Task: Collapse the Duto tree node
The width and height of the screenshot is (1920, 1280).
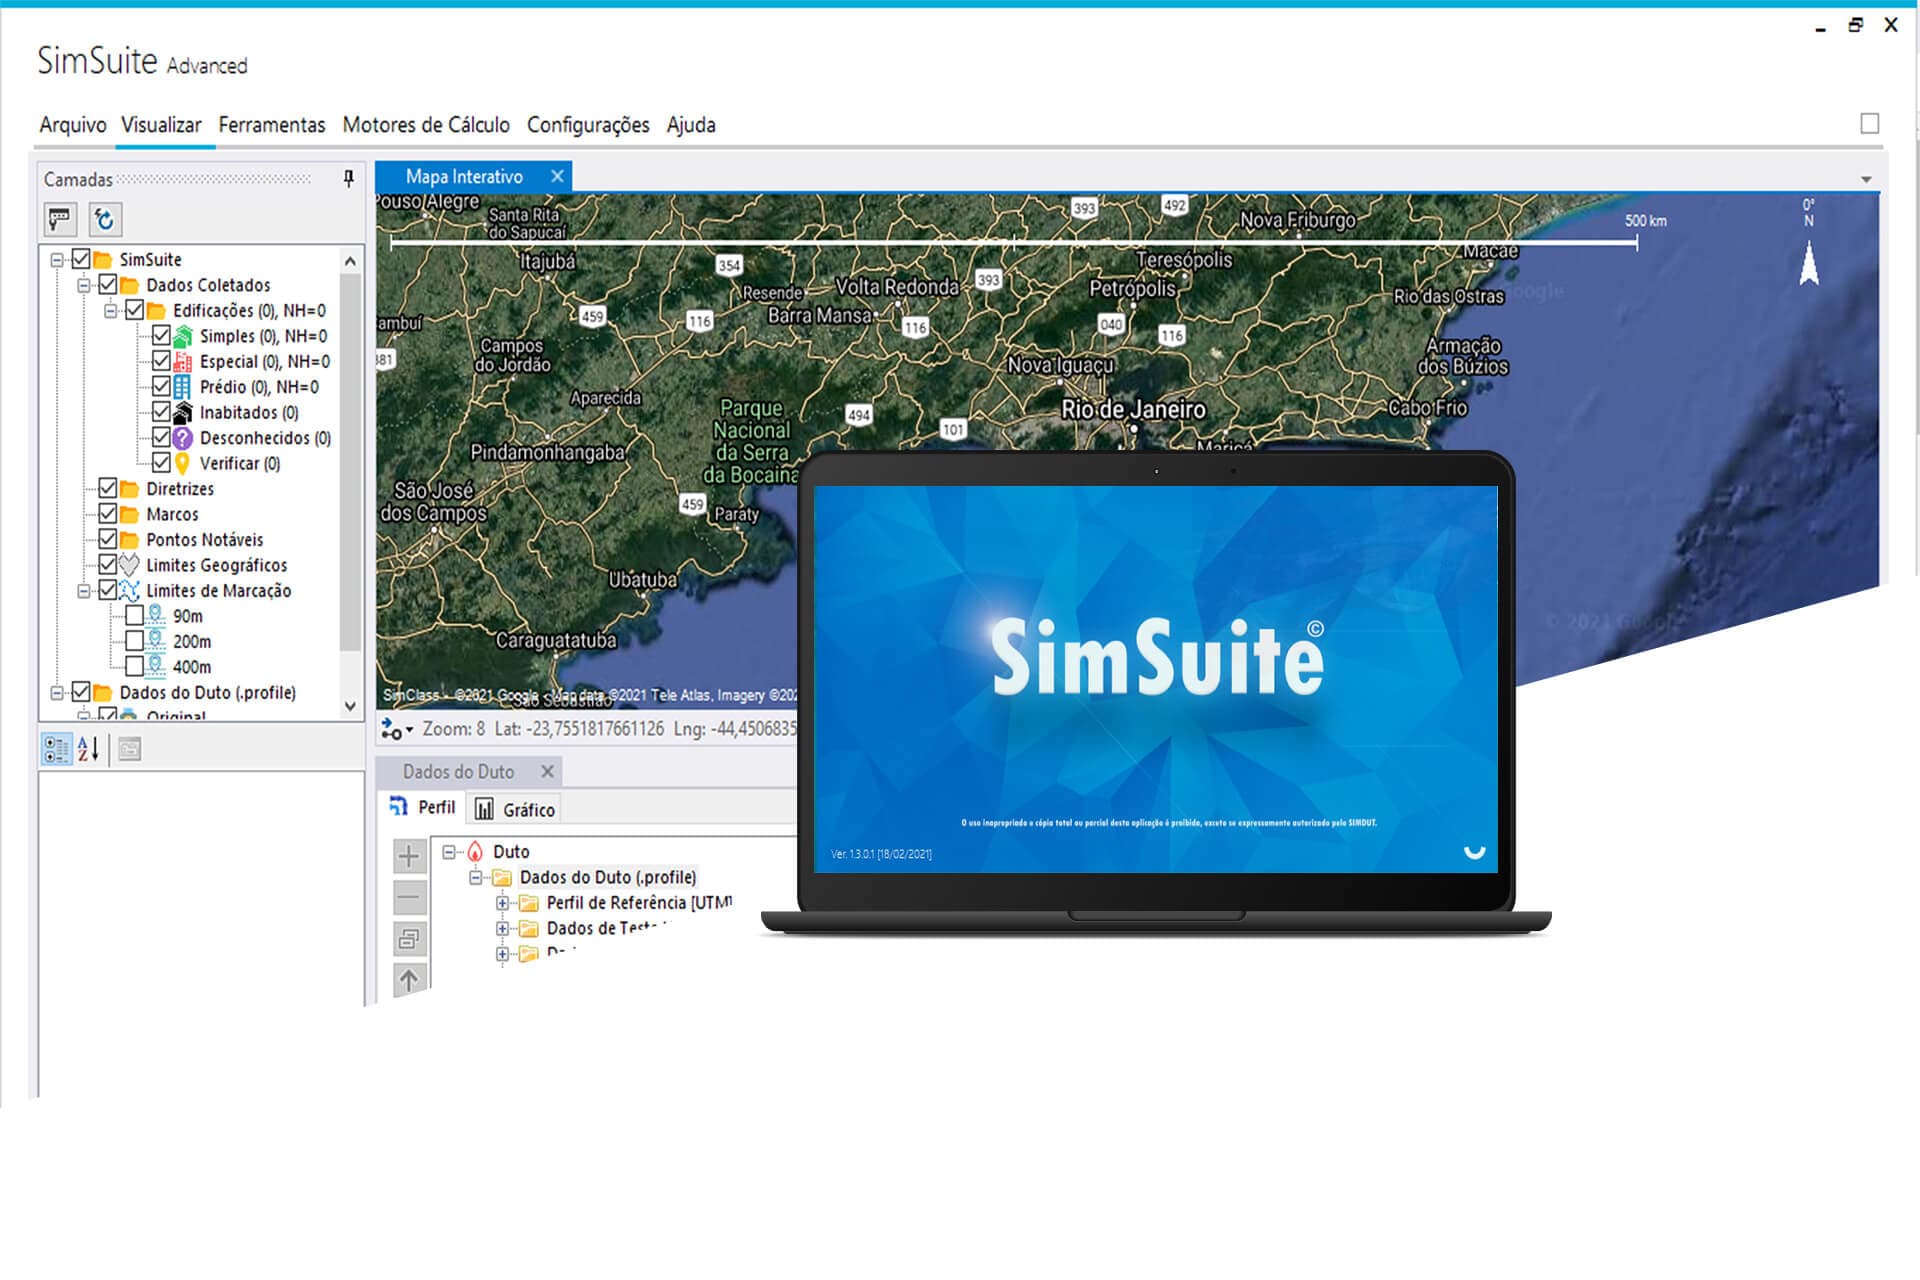Action: coord(449,852)
